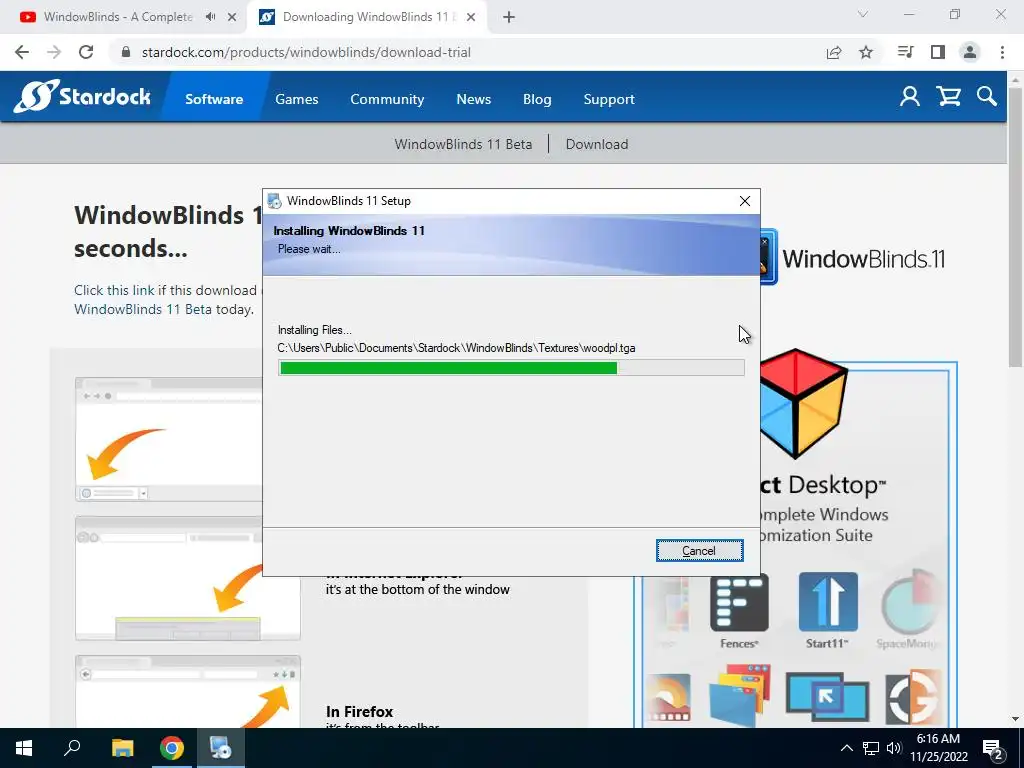Viewport: 1024px width, 768px height.
Task: Open the media control icon in Chrome toolbar
Action: coord(905,52)
